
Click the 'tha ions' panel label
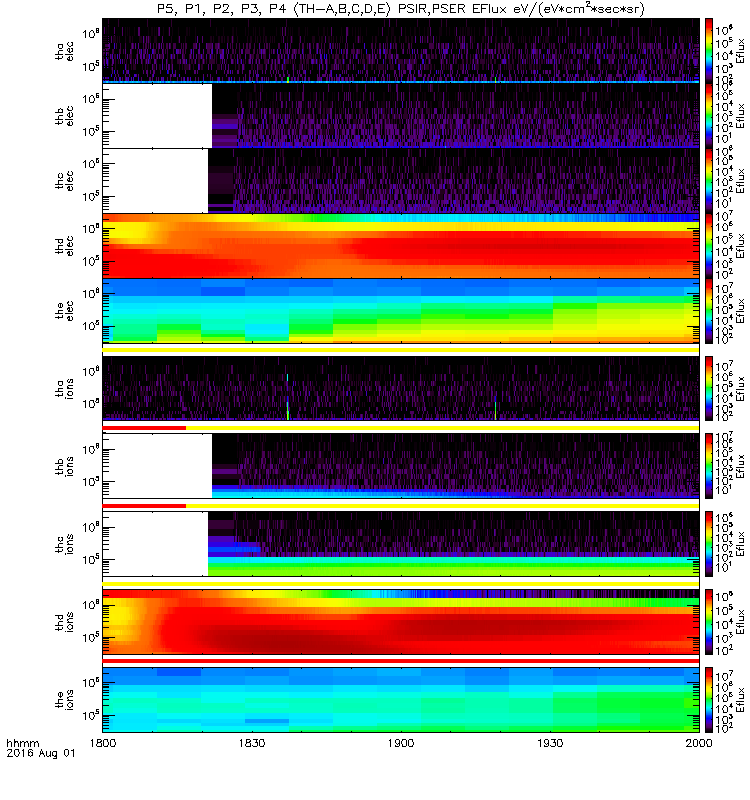coord(65,388)
